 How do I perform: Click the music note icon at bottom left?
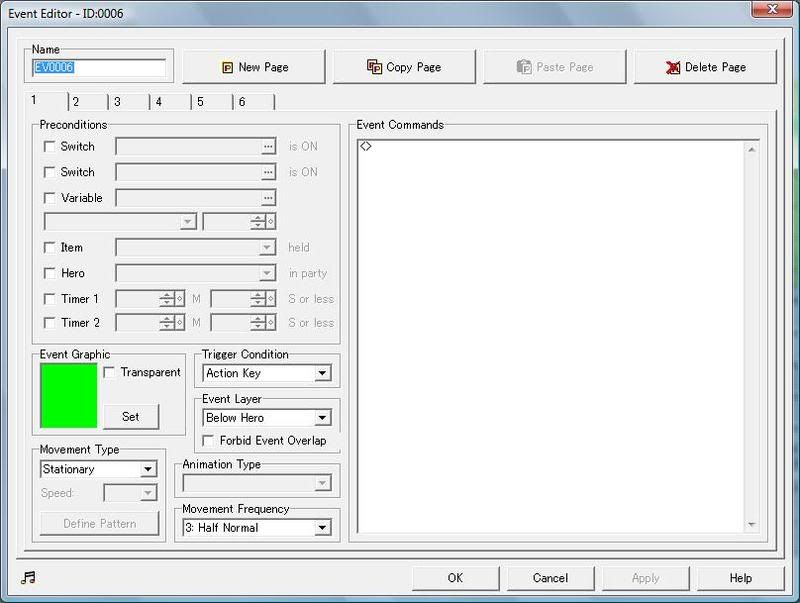point(29,577)
